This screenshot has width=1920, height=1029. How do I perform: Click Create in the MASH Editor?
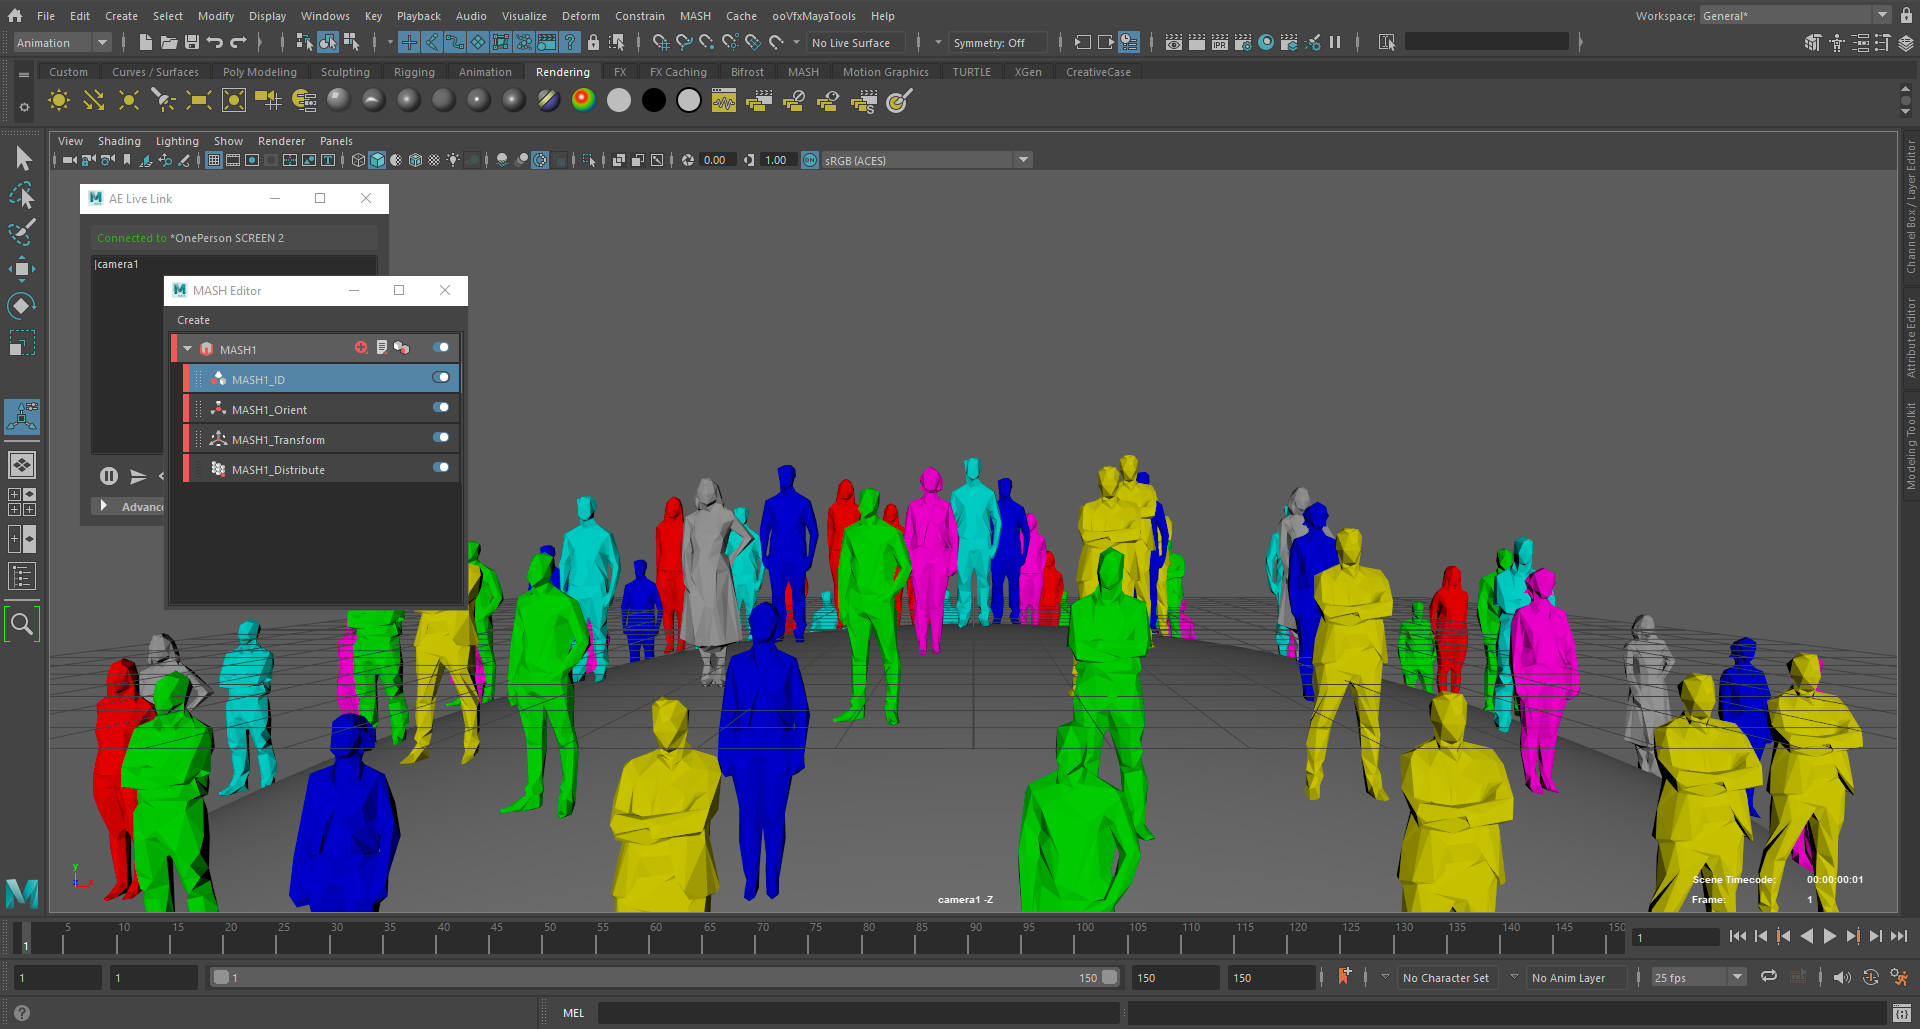193,320
